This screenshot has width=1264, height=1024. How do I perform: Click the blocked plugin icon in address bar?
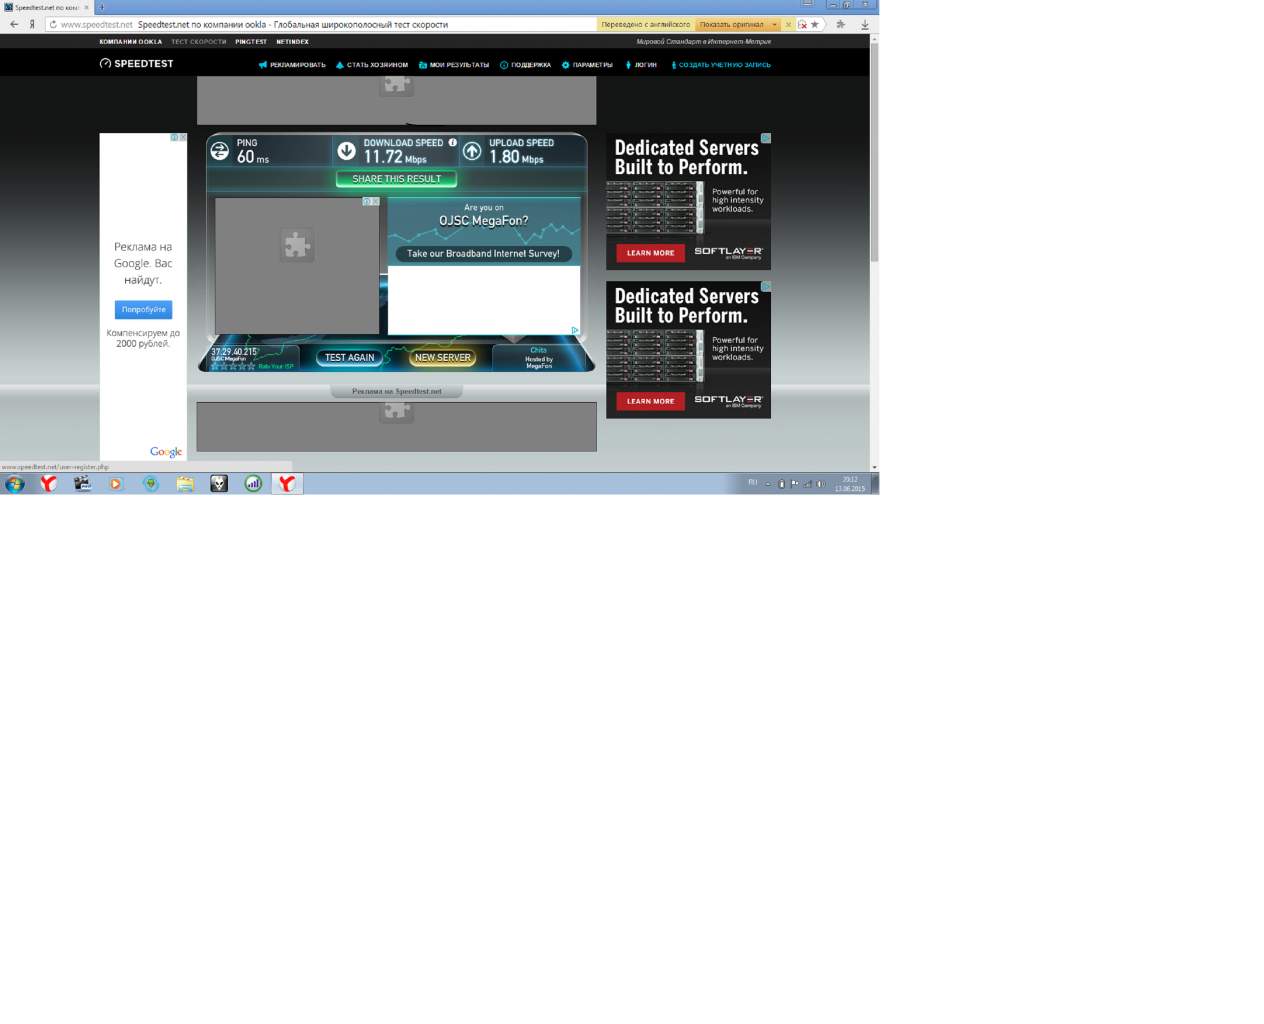tap(802, 24)
